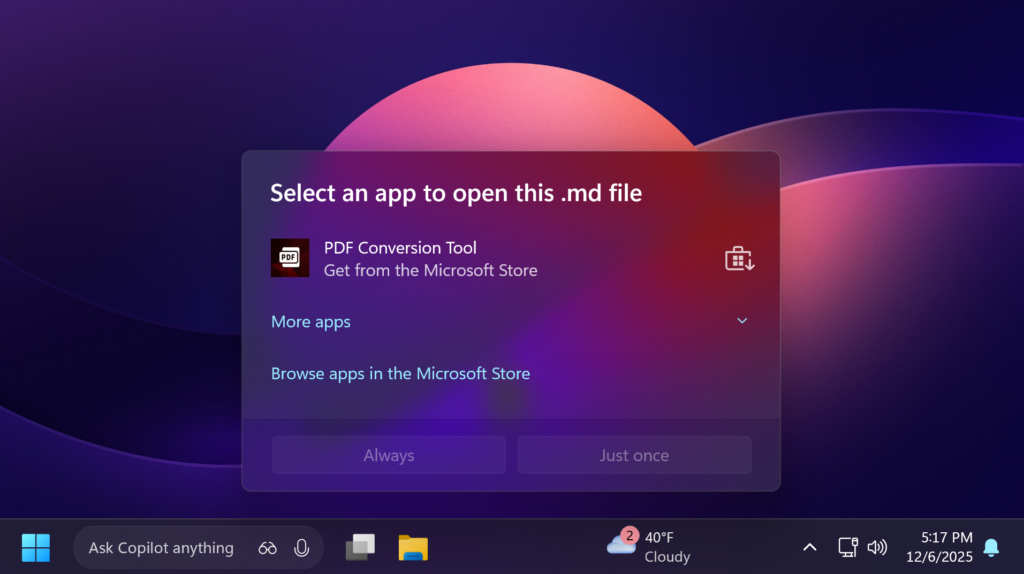Open Browse apps in the Microsoft Store

(400, 374)
